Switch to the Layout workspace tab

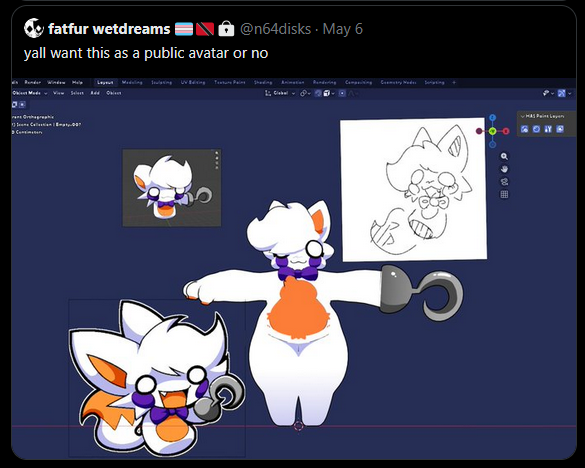[x=105, y=82]
